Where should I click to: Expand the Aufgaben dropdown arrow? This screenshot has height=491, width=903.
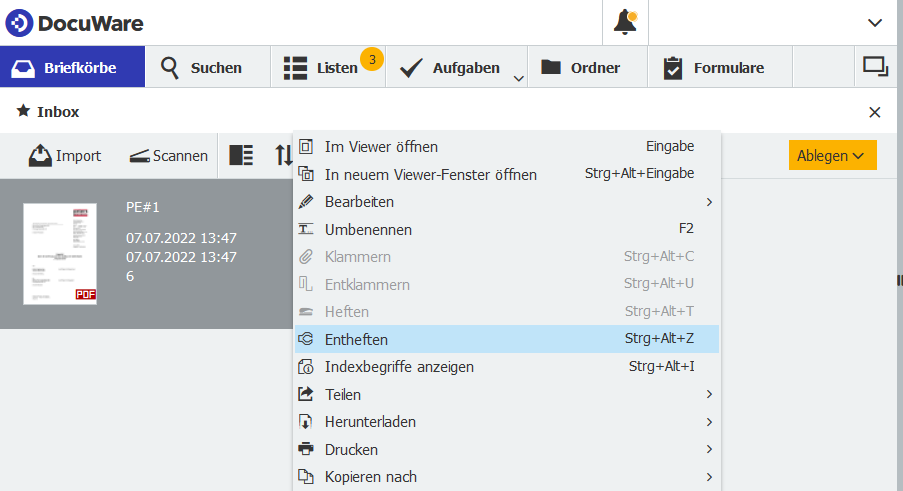[x=518, y=77]
